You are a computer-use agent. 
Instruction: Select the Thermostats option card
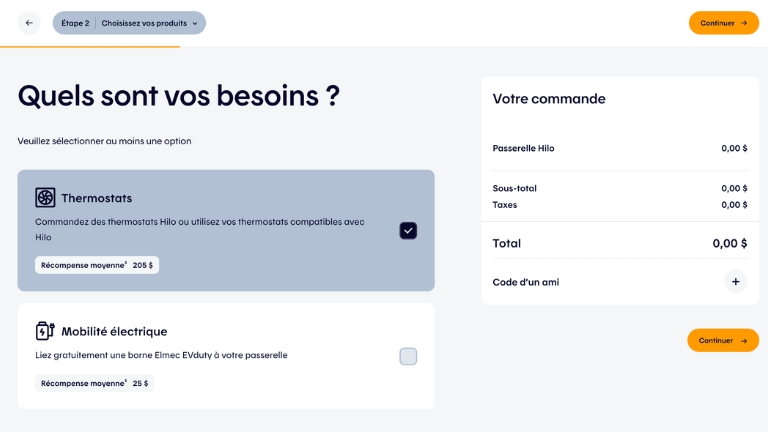click(226, 230)
